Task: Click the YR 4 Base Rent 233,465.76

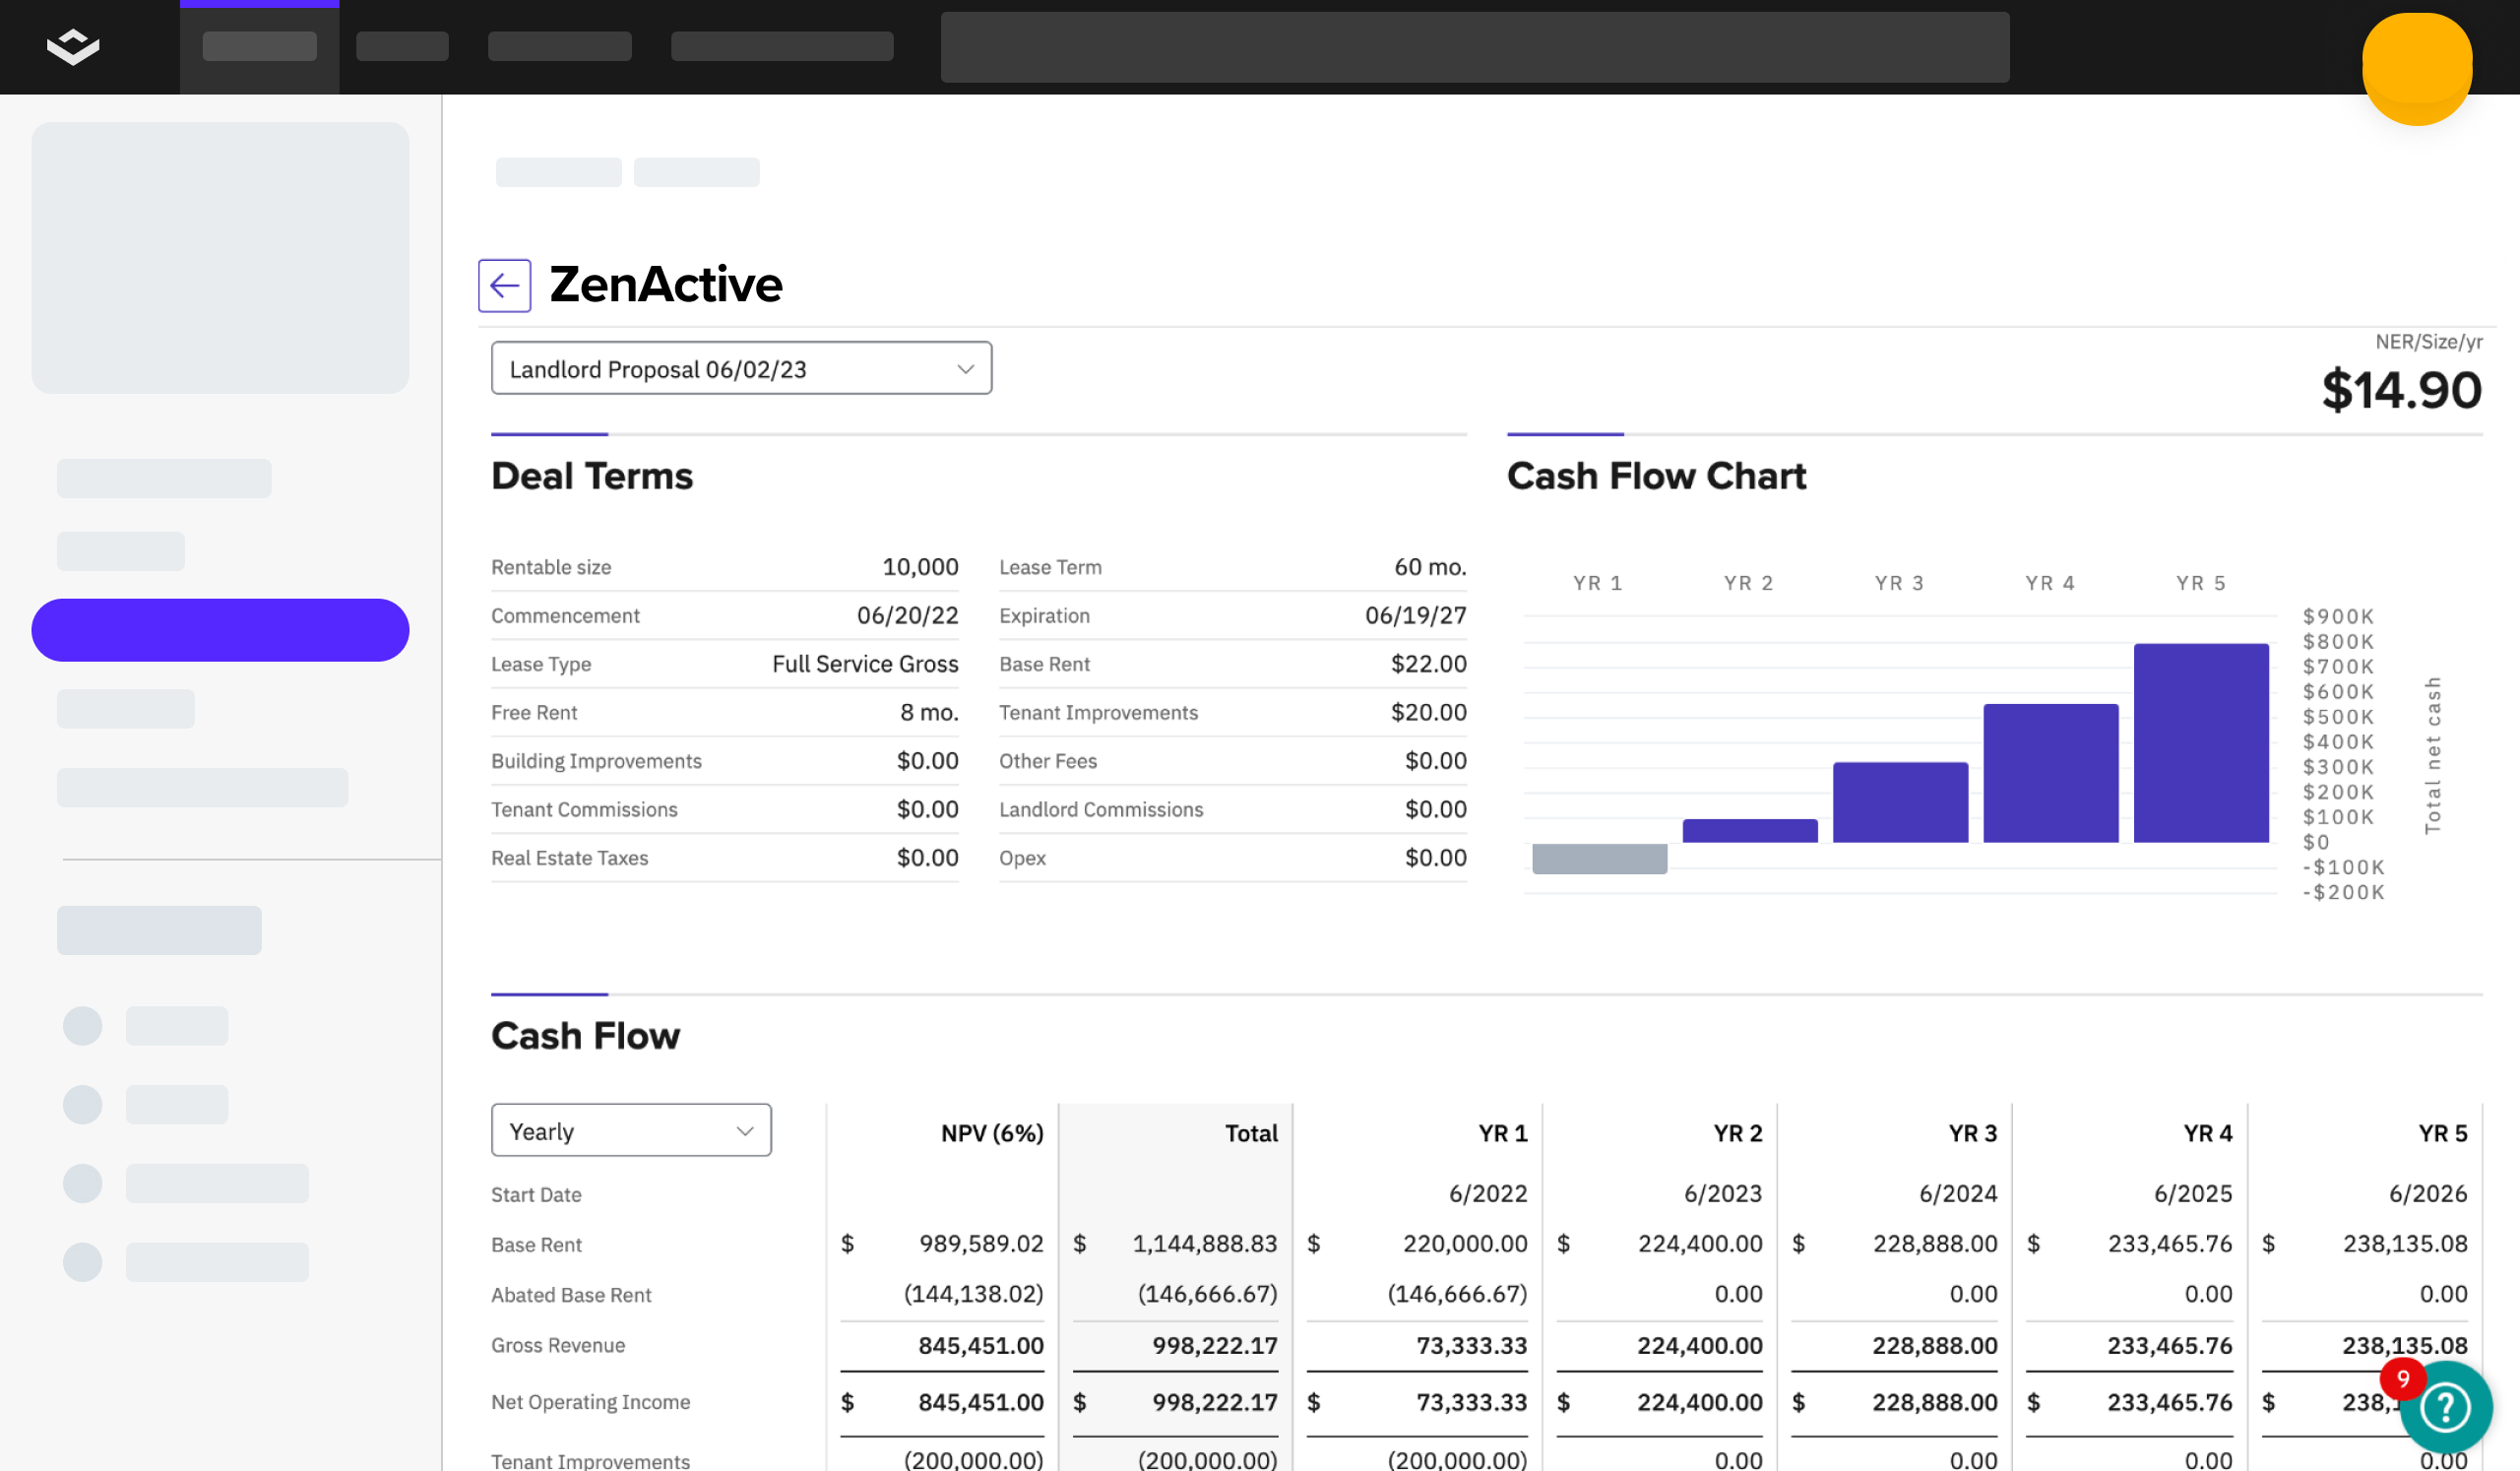Action: pyautogui.click(x=2170, y=1244)
